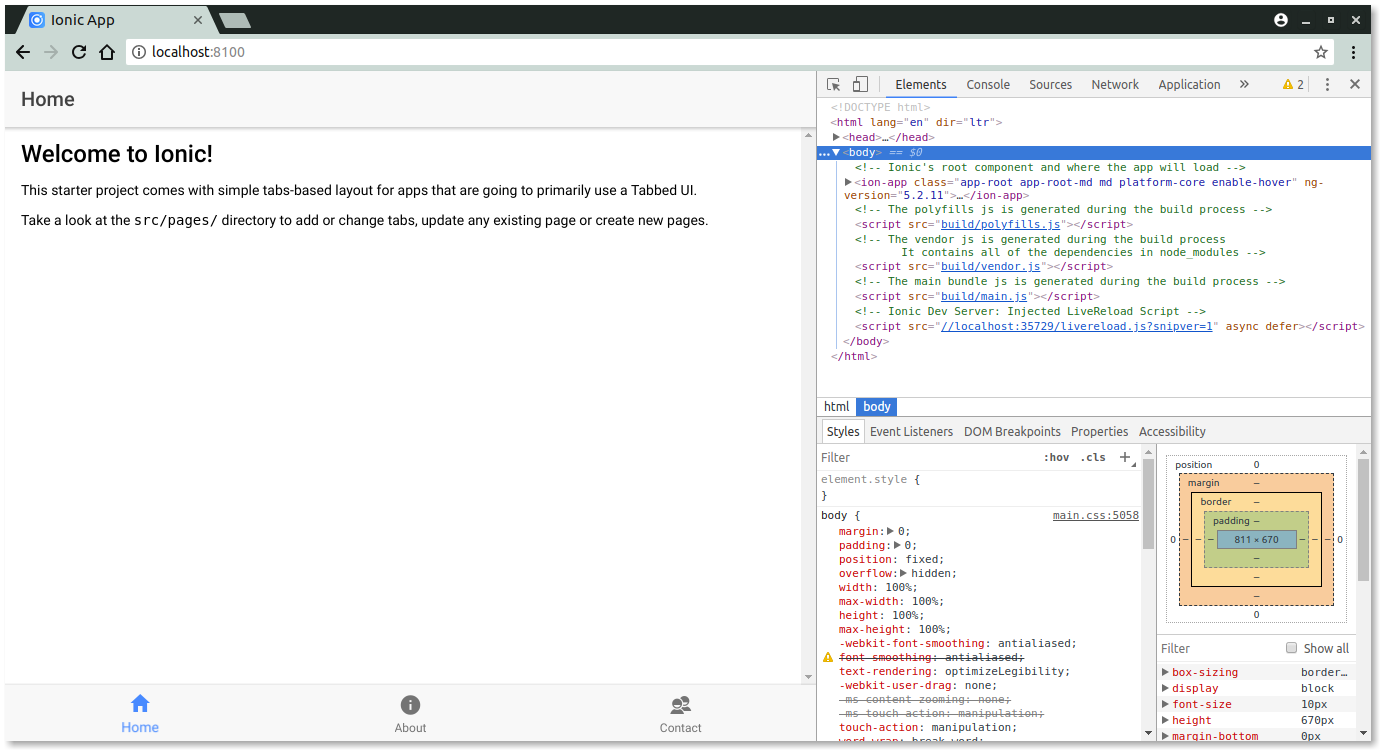This screenshot has width=1380, height=750.
Task: Switch to the Elements tab
Action: click(921, 85)
